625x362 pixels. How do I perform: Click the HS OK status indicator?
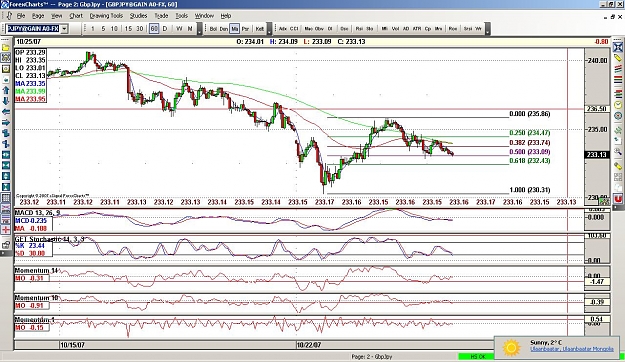pos(477,356)
